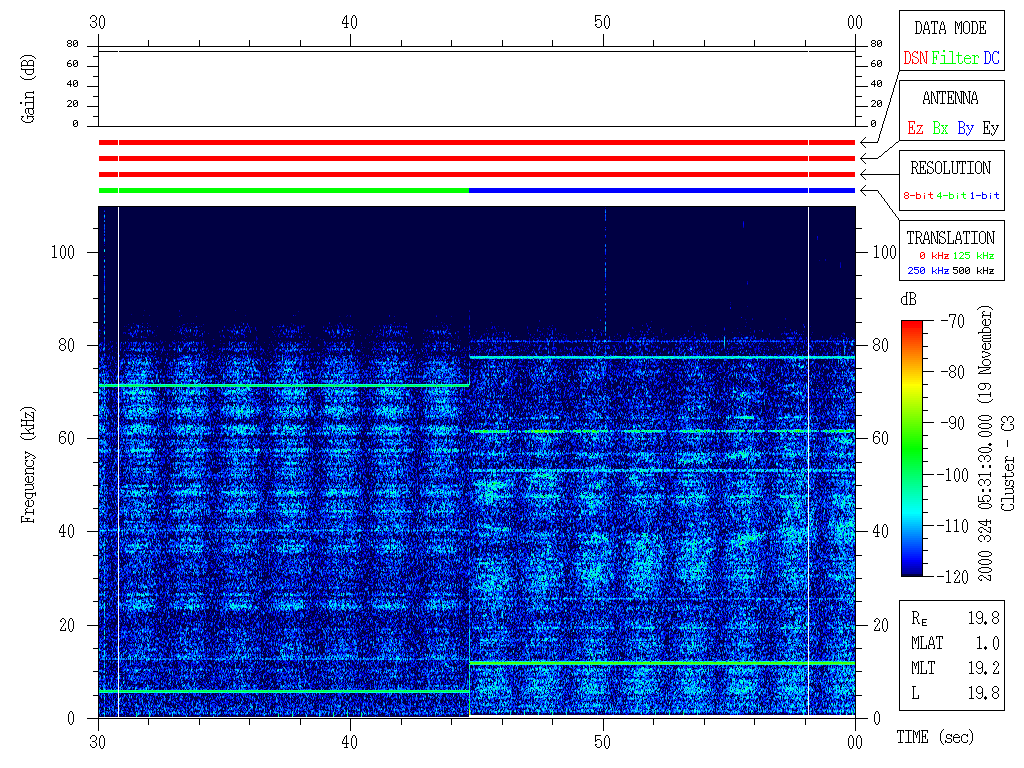Click the green line near 12 kHz in spectrogram
This screenshot has height=768, width=1024.
click(661, 663)
